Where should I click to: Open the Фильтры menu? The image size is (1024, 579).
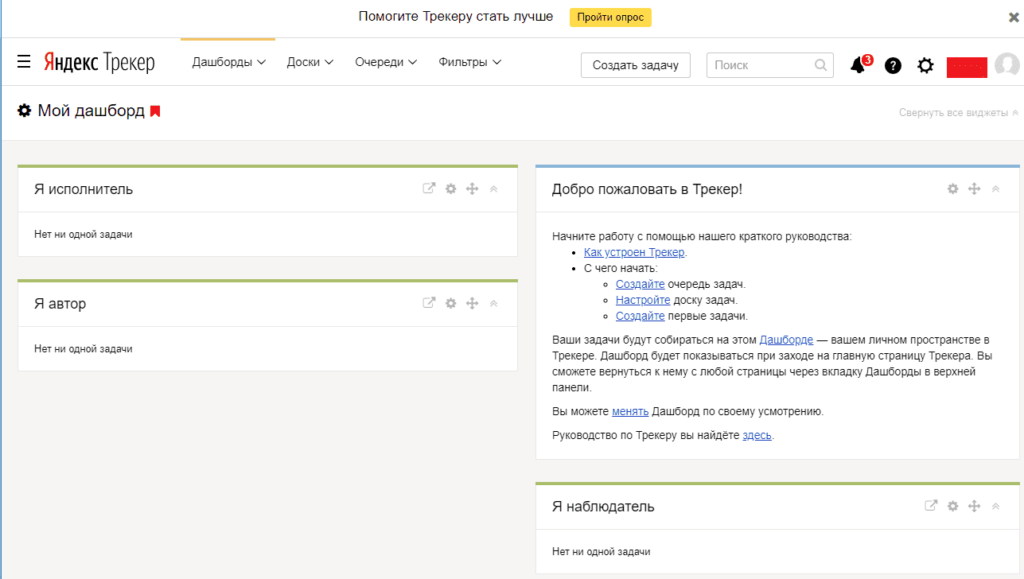[x=469, y=62]
